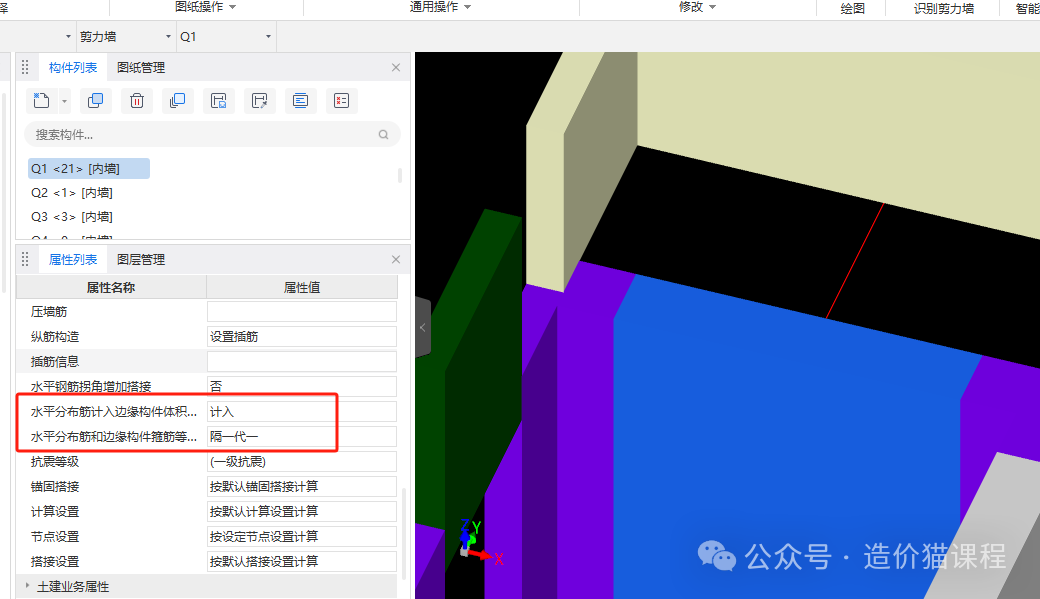Viewport: 1040px width, 599px height.
Task: Click the New component icon
Action: (42, 101)
